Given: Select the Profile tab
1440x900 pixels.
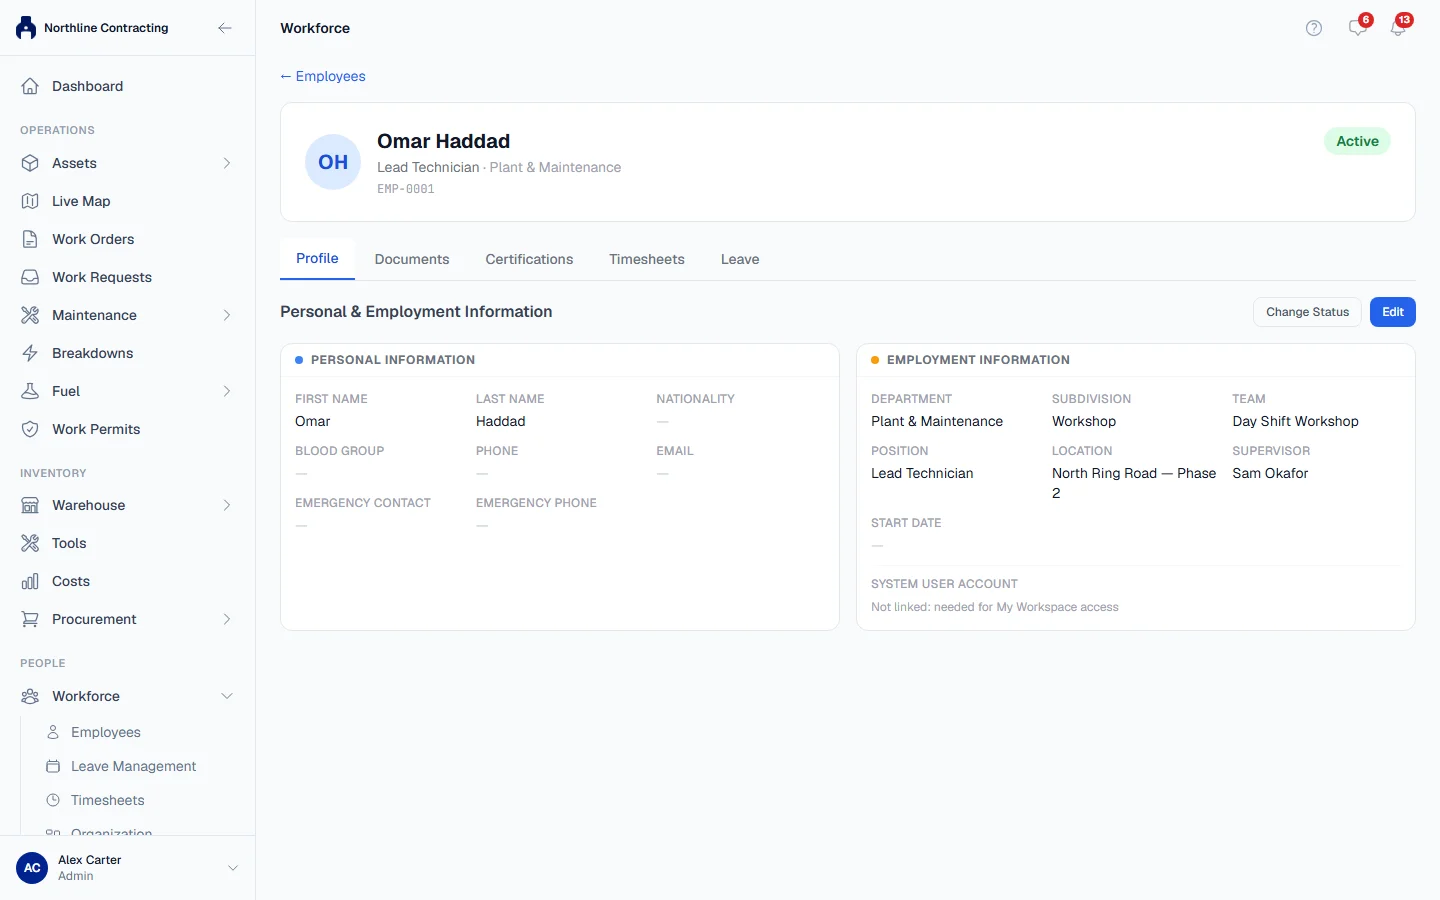Looking at the screenshot, I should pyautogui.click(x=317, y=258).
